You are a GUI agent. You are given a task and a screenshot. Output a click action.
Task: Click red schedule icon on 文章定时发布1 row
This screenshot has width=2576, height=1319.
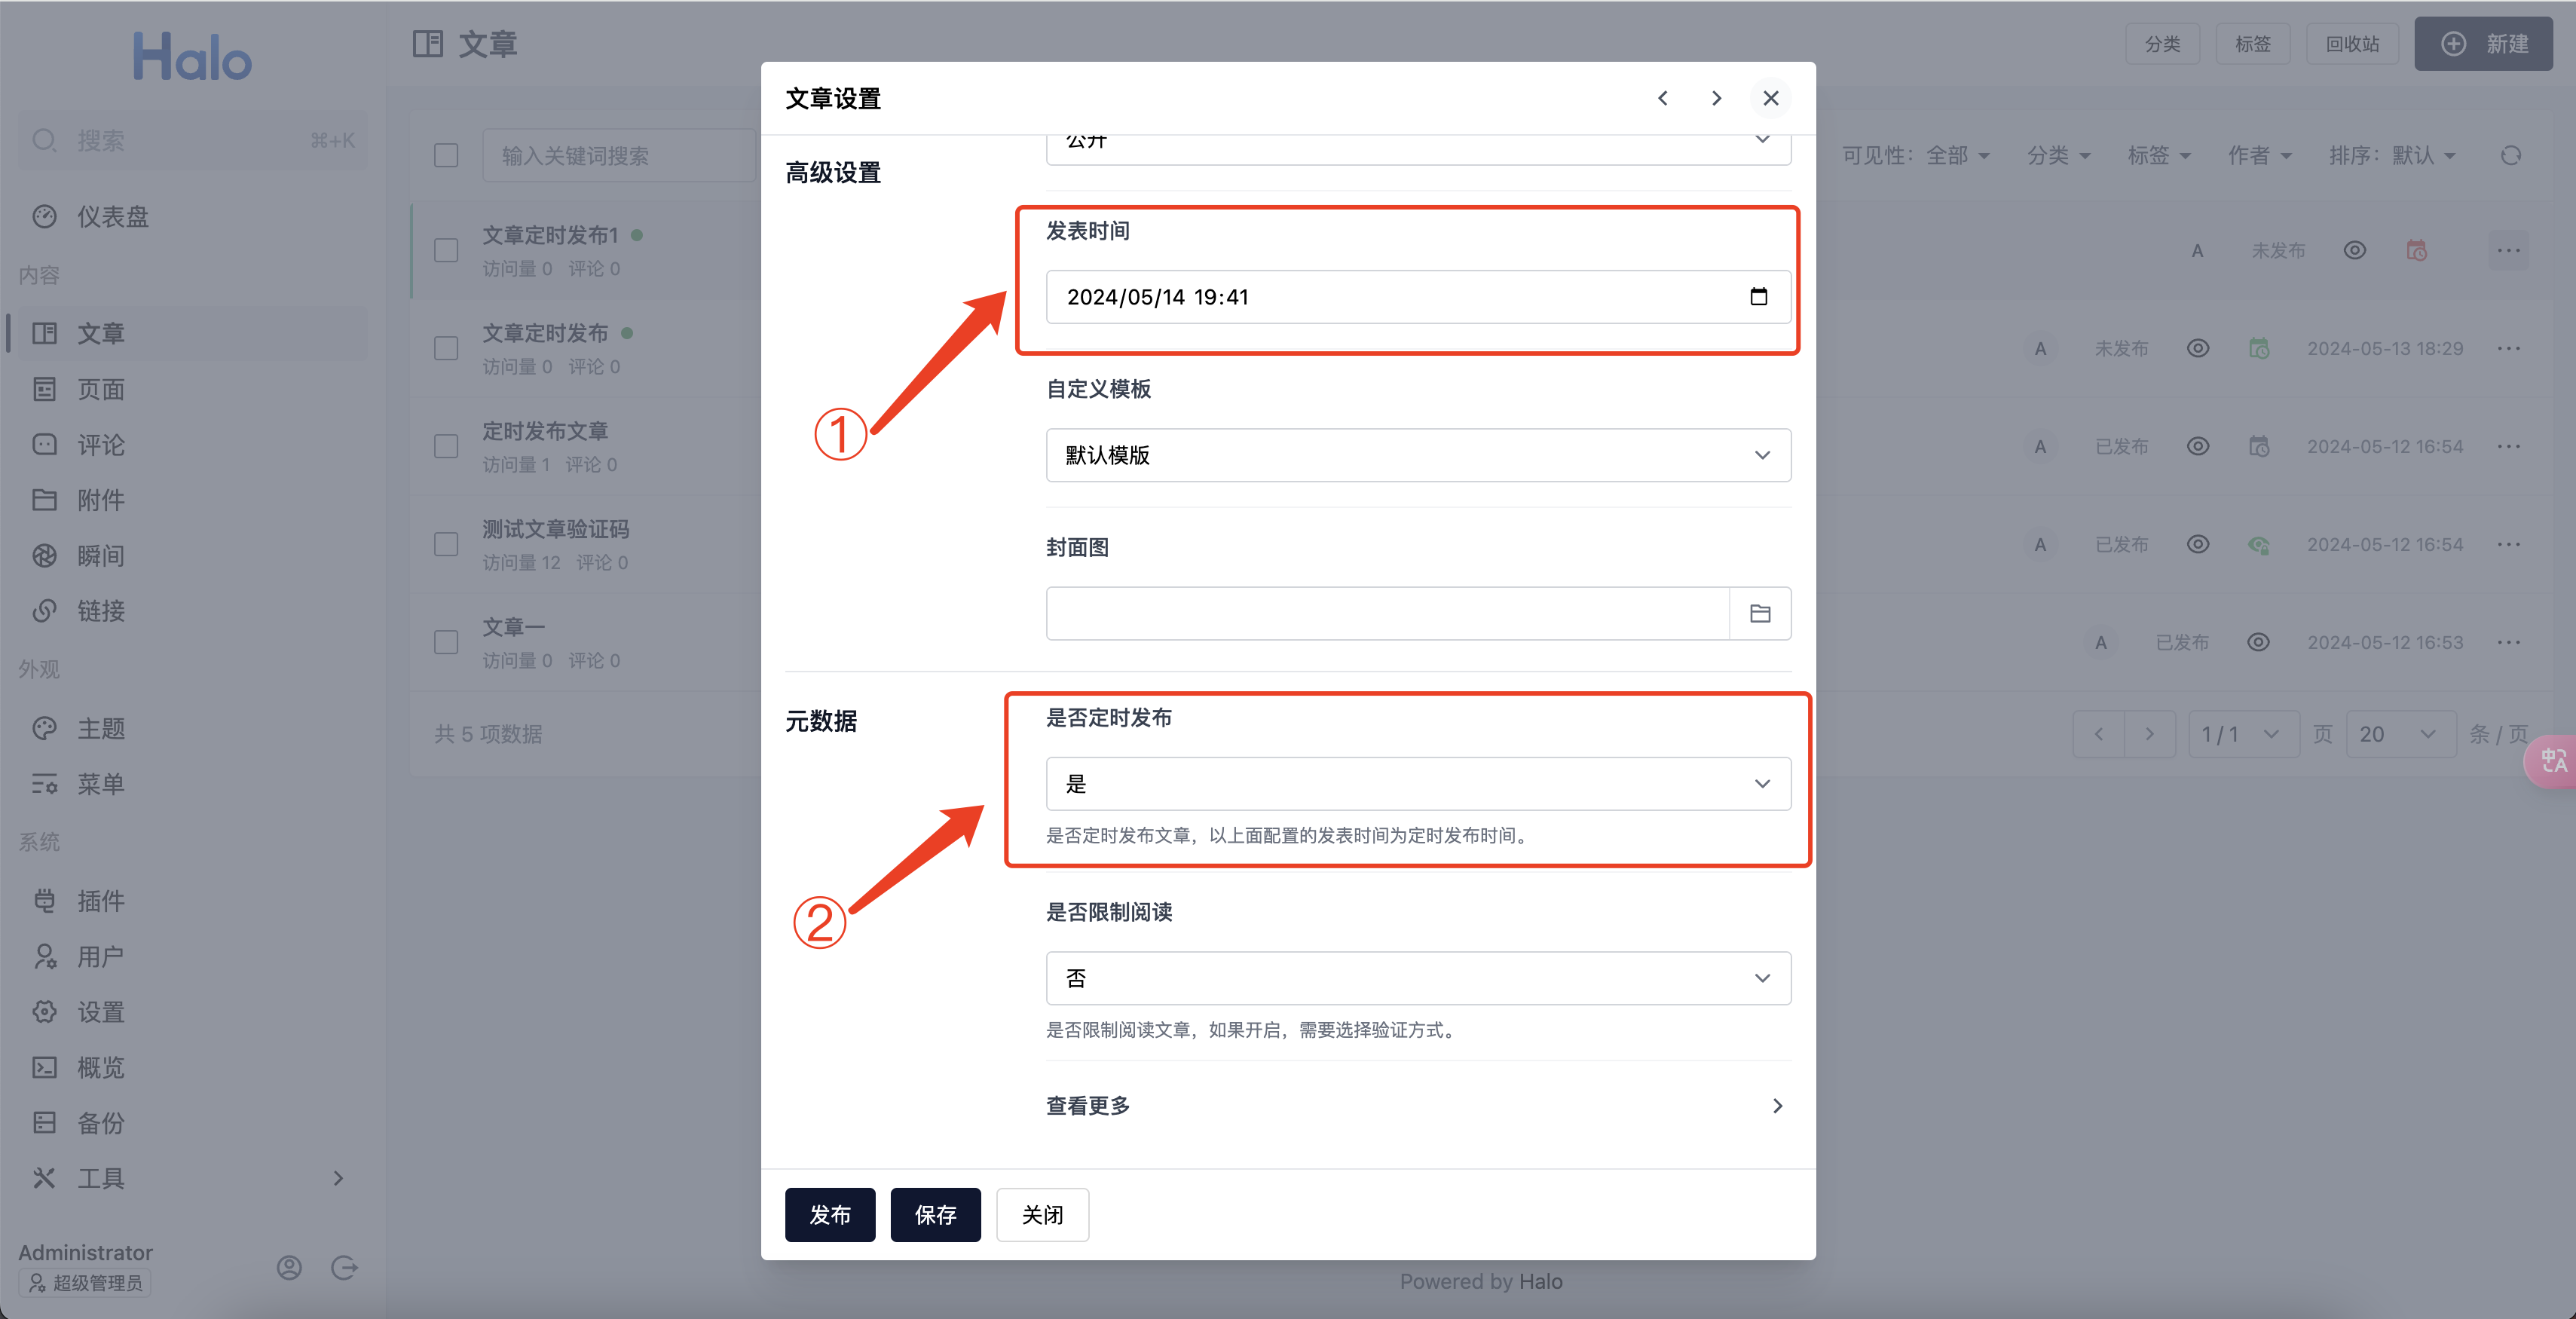pyautogui.click(x=2416, y=250)
